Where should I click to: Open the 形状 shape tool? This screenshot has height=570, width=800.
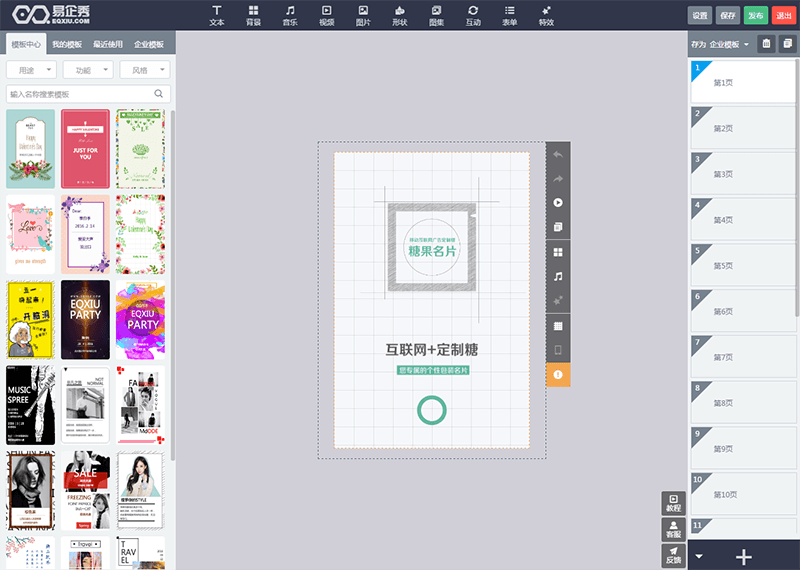(400, 16)
